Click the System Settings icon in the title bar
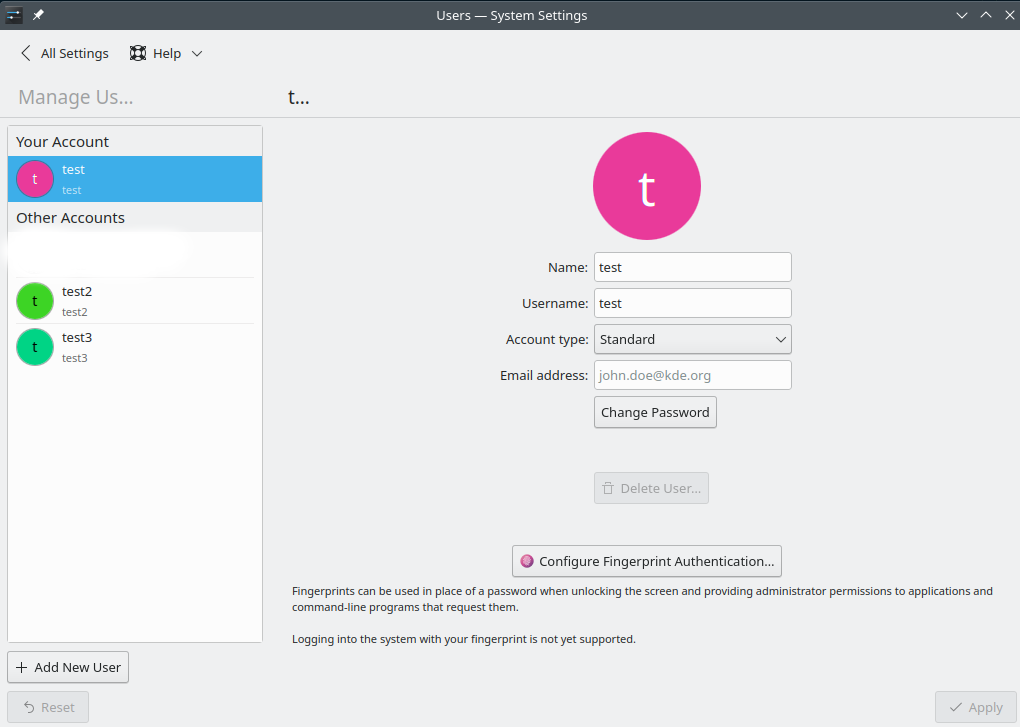1020x727 pixels. click(16, 15)
